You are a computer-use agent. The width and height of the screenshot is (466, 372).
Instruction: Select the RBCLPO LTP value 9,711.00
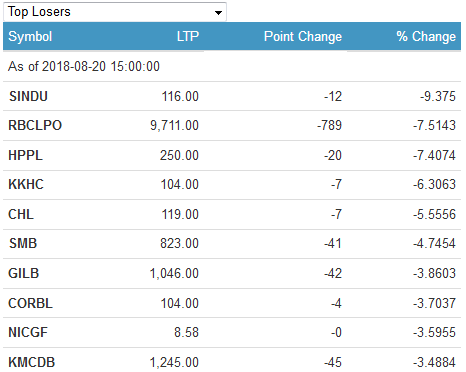point(174,126)
